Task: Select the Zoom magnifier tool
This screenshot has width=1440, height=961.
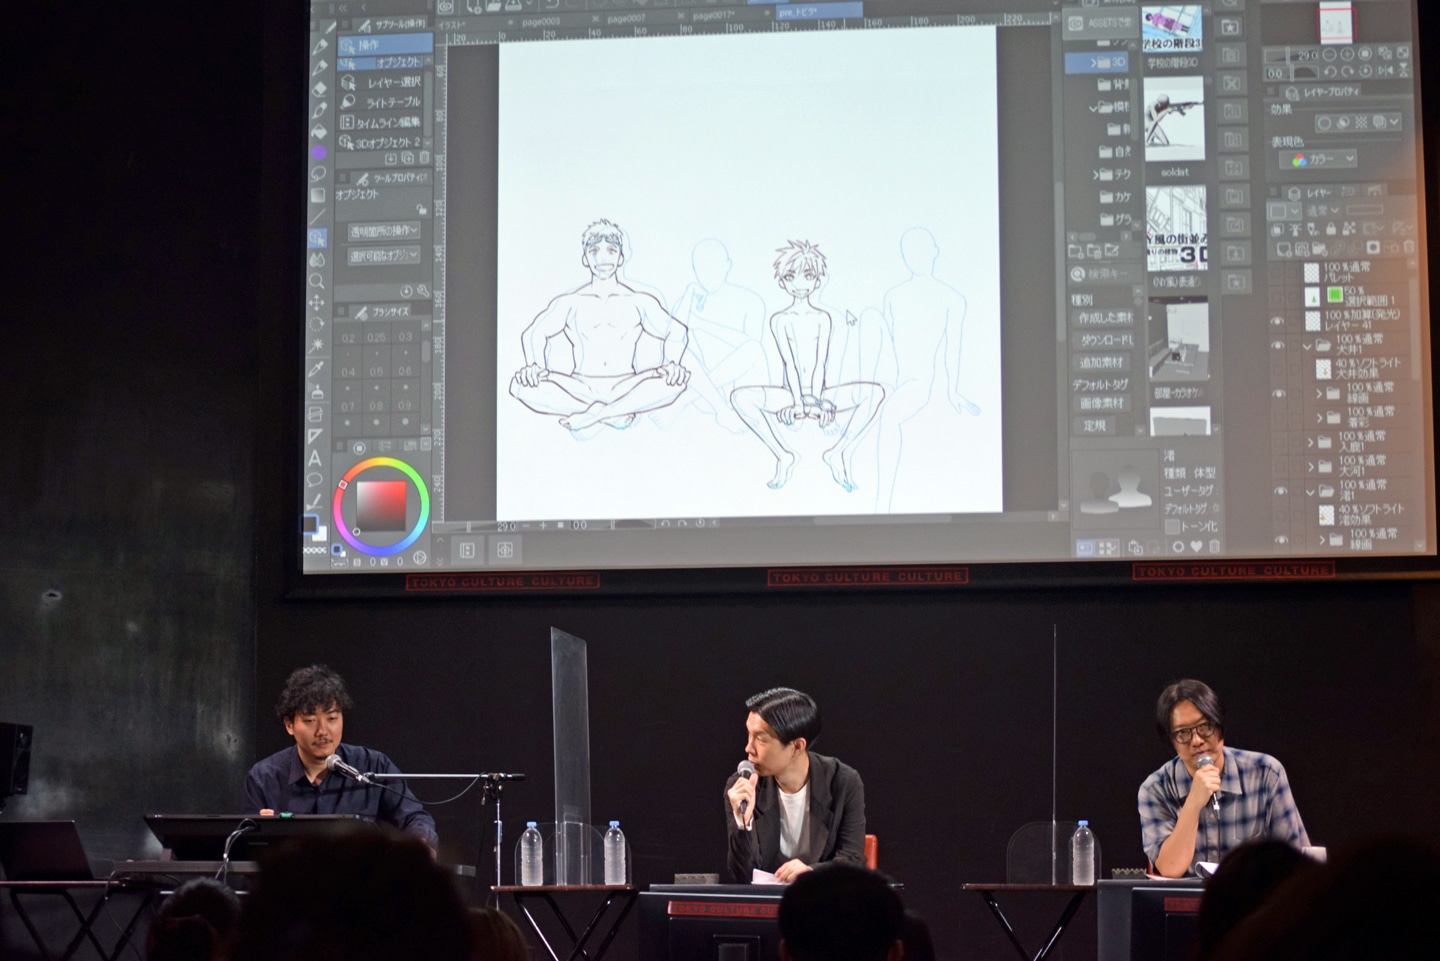Action: point(317,281)
